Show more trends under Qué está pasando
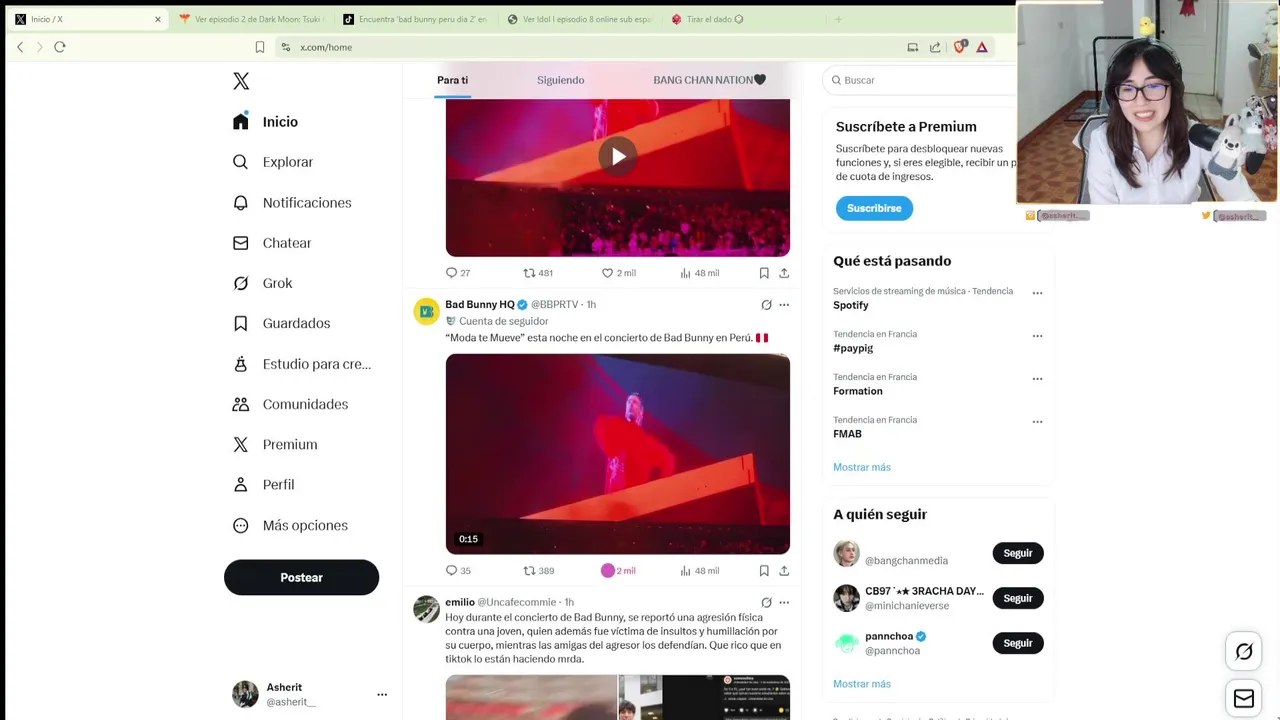The image size is (1280, 720). point(862,467)
